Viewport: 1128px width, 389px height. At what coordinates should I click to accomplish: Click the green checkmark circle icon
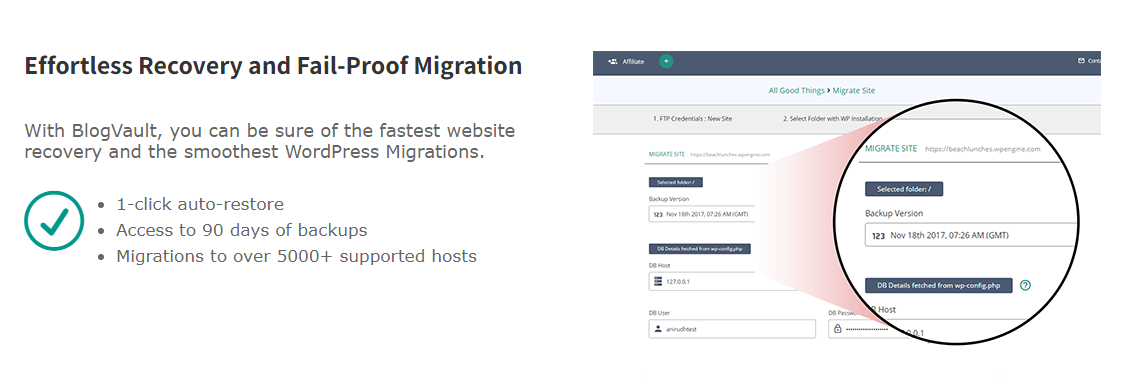pos(55,221)
